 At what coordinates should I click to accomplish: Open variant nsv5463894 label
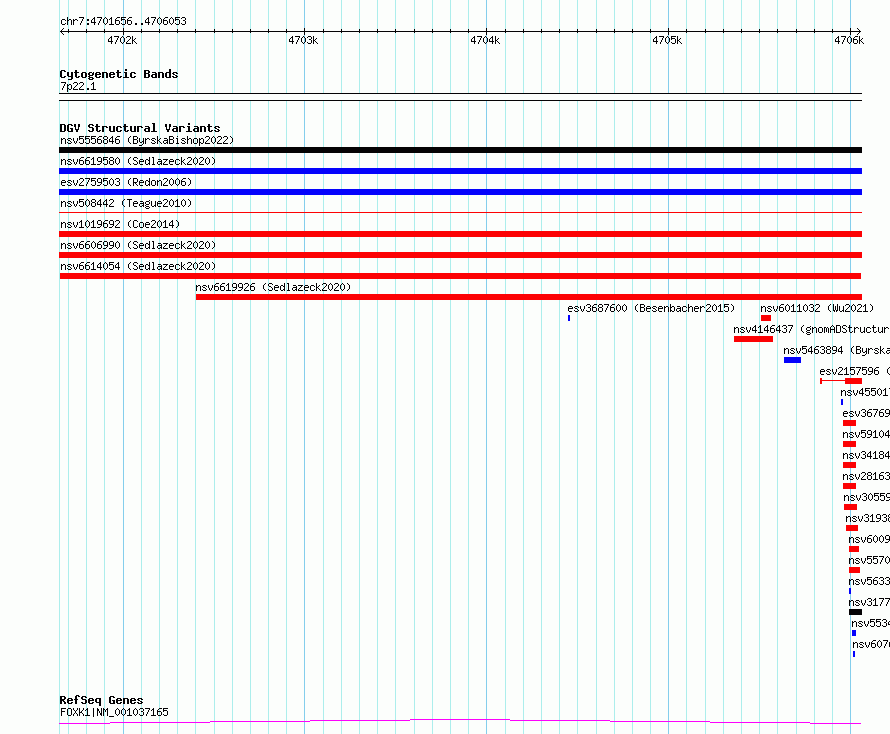click(836, 350)
